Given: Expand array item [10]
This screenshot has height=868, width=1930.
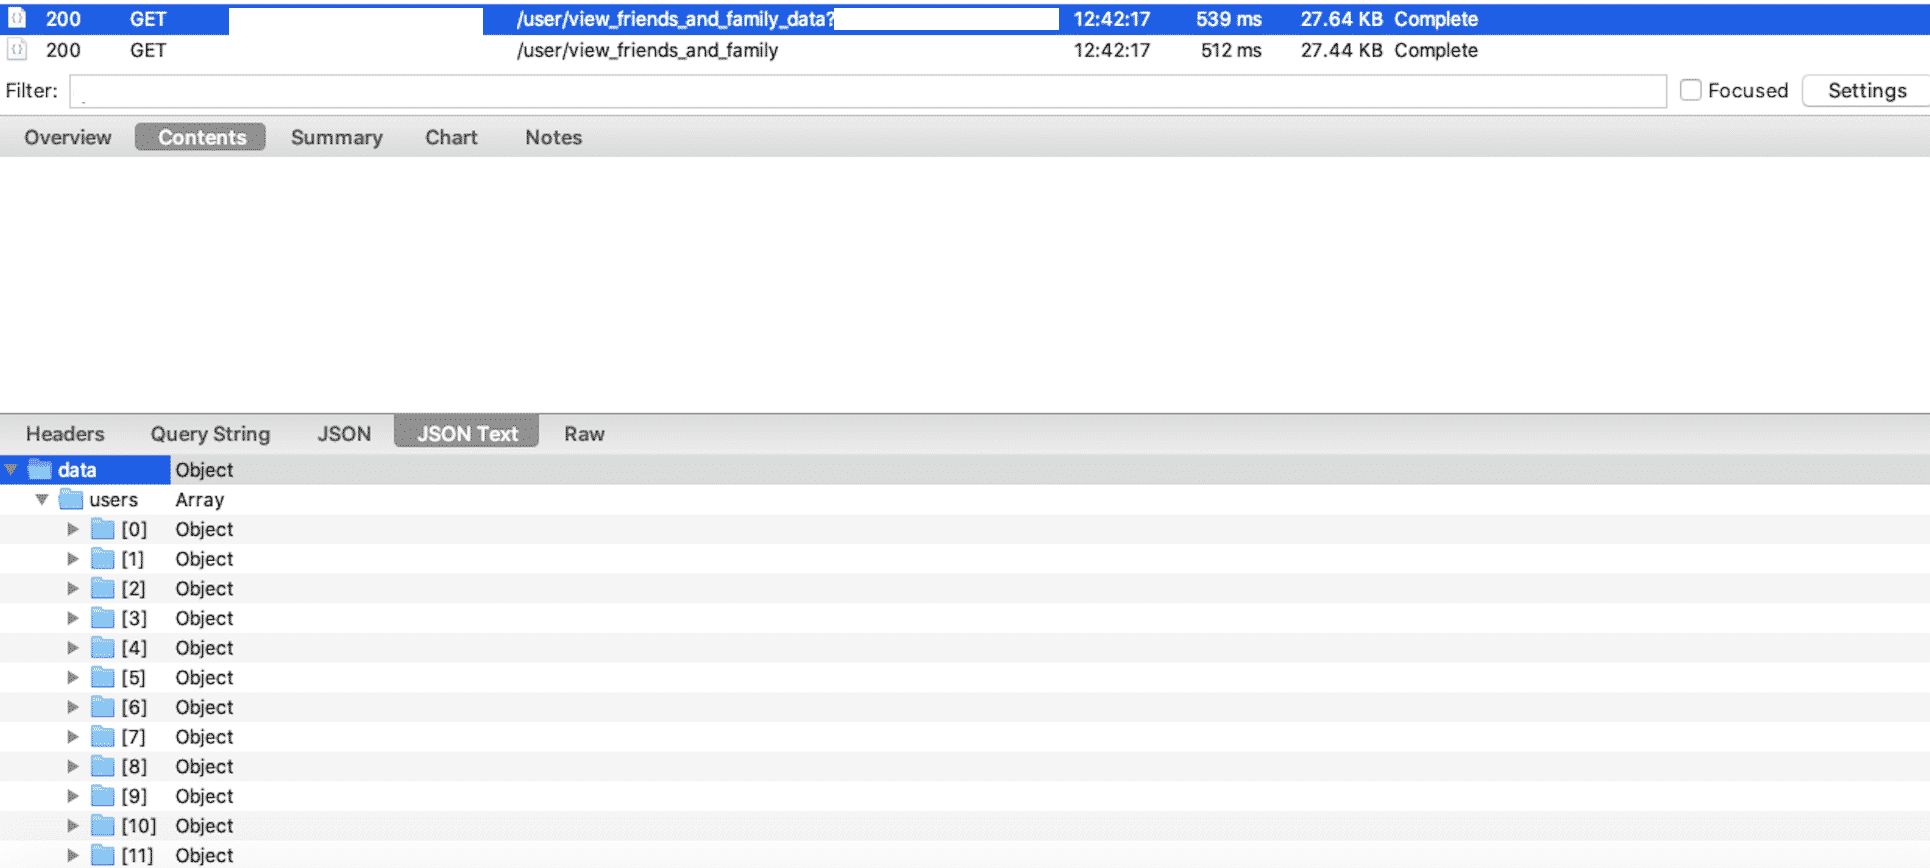Looking at the screenshot, I should (x=73, y=825).
